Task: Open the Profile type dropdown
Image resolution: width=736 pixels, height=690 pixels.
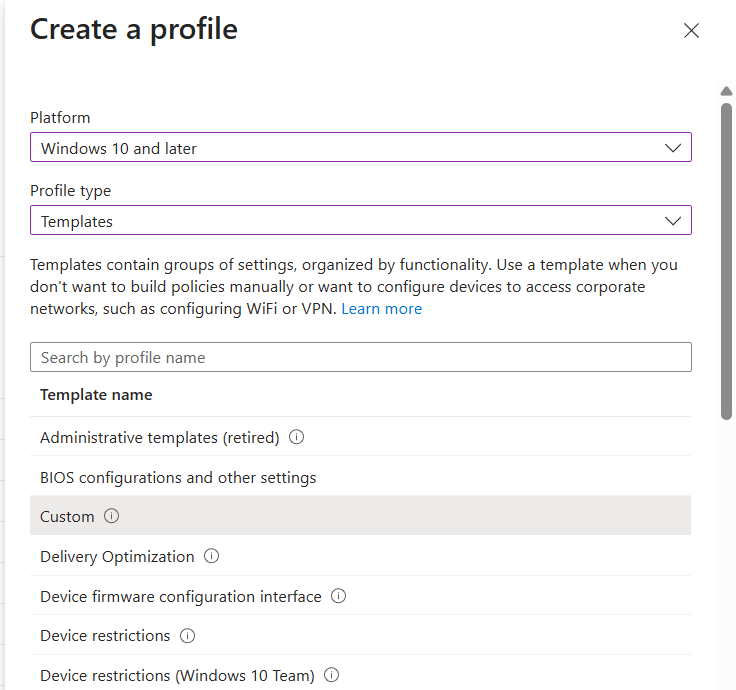Action: coord(360,221)
